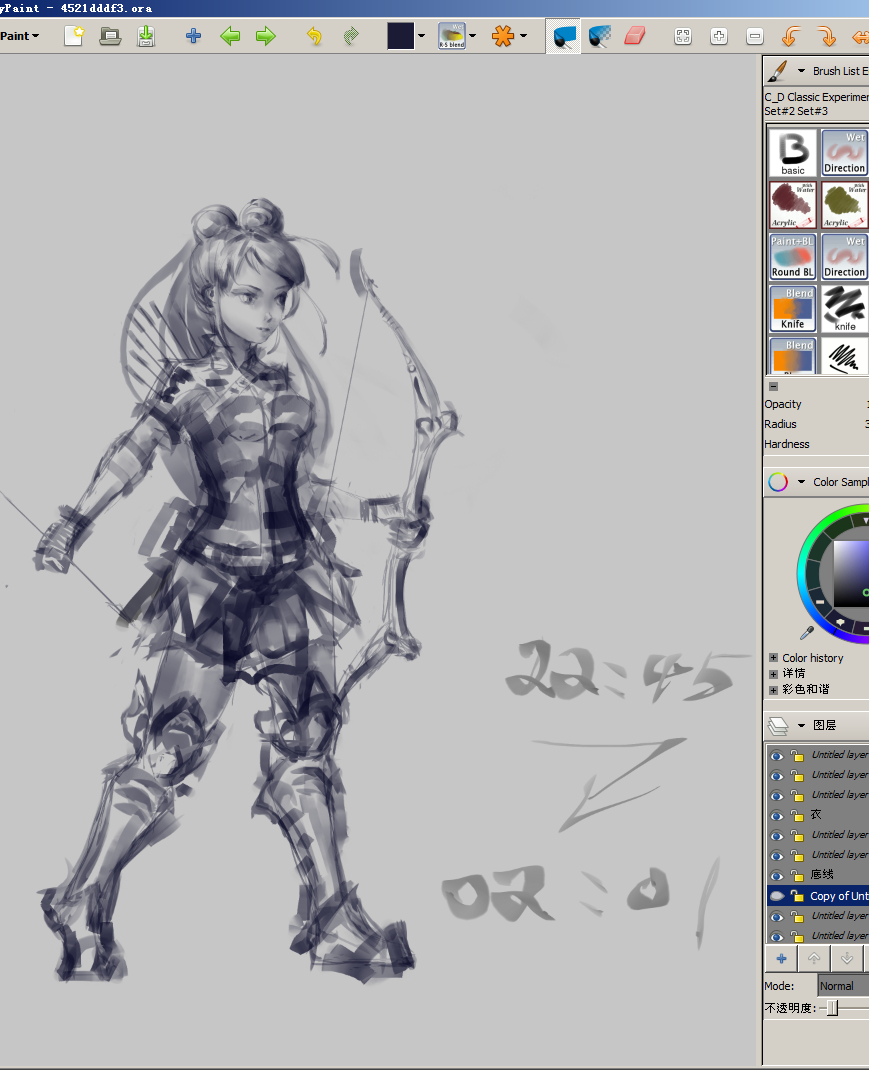Screen dimensions: 869x1073
Task: Move the layer down with the arrow button
Action: [x=847, y=959]
